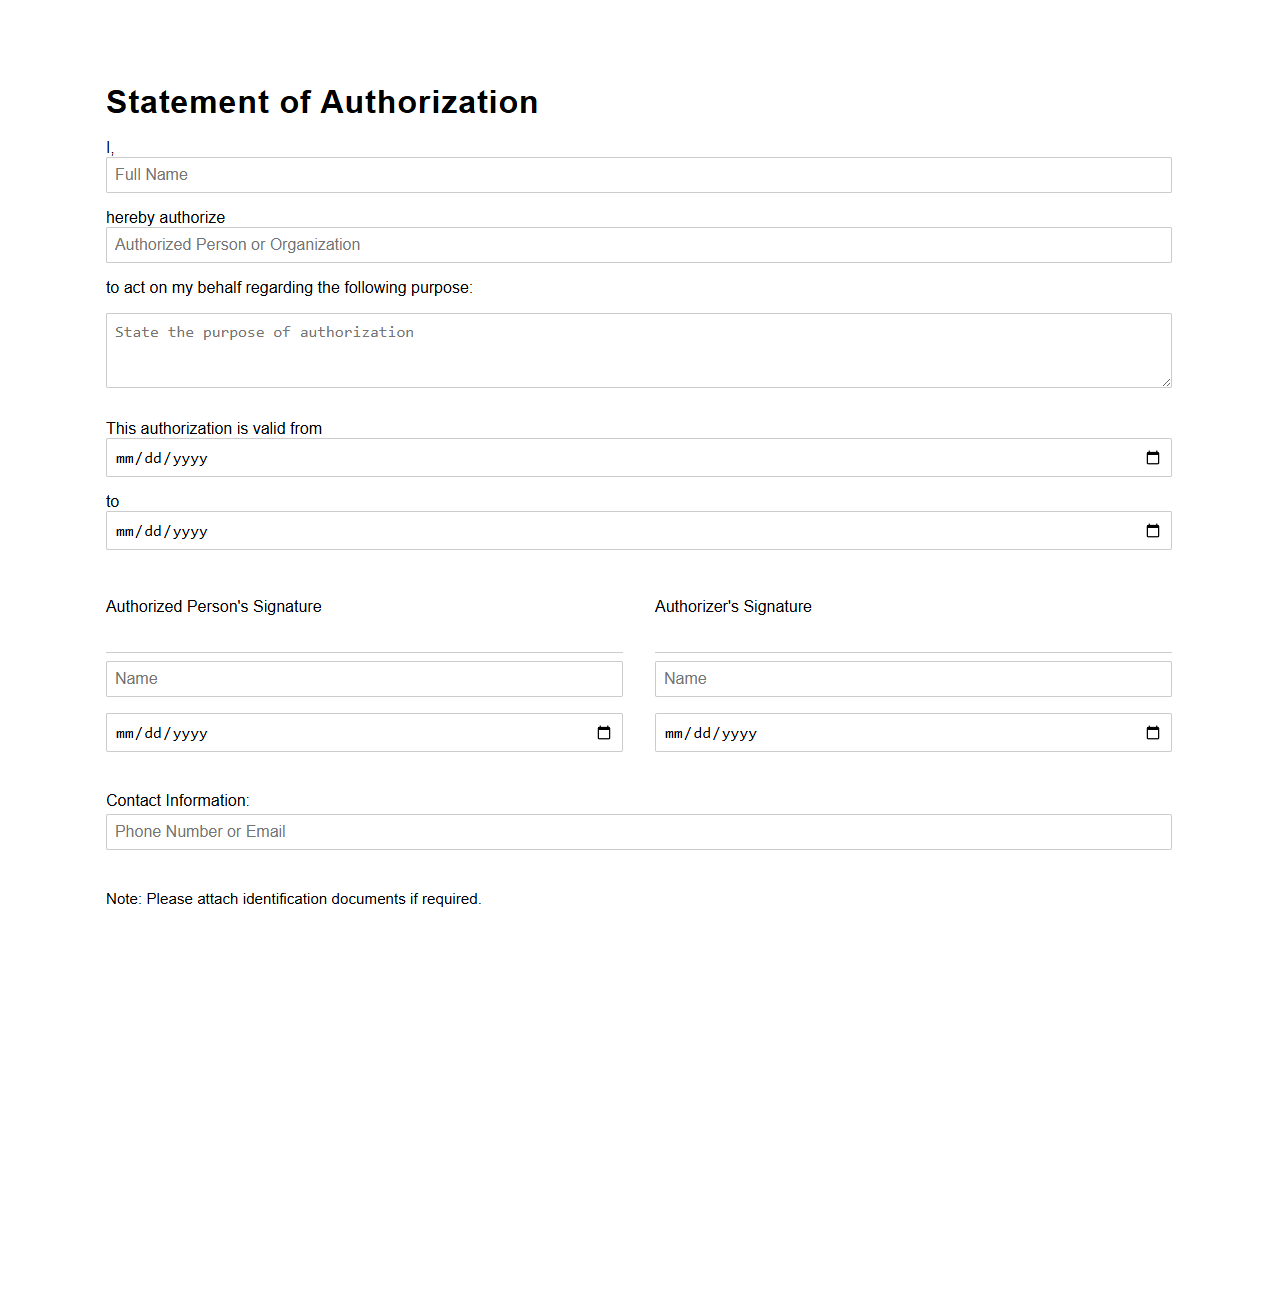Click inside the valid-from date input box

(500, 457)
